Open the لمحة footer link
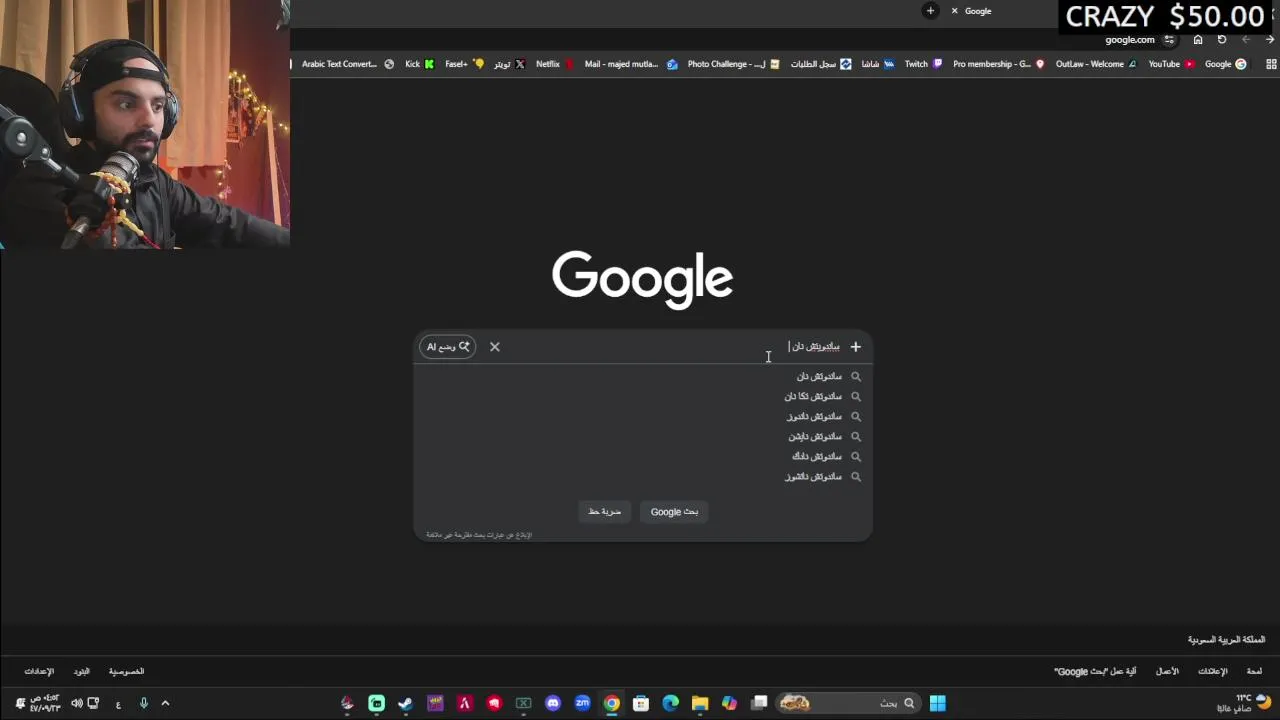 point(1254,672)
